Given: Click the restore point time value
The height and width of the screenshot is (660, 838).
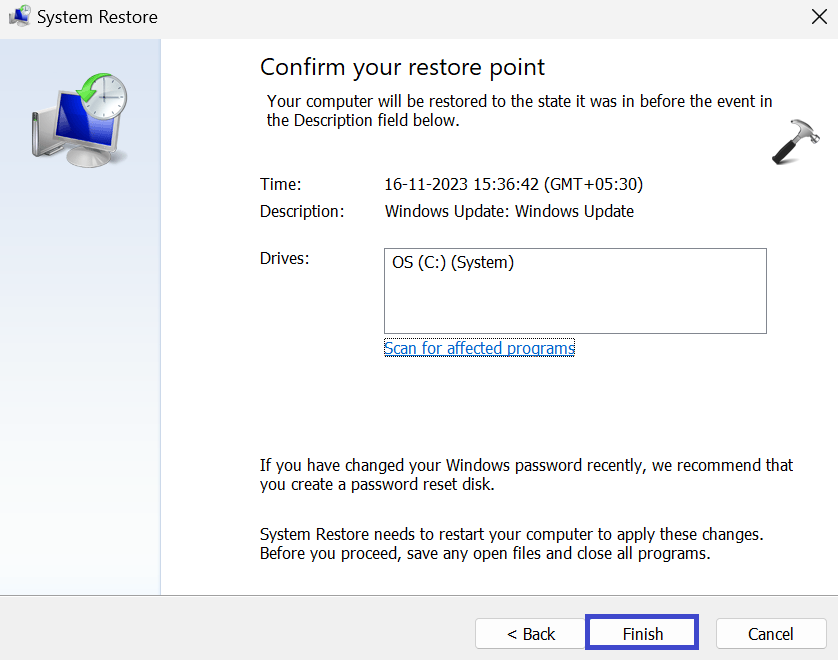Looking at the screenshot, I should click(513, 184).
